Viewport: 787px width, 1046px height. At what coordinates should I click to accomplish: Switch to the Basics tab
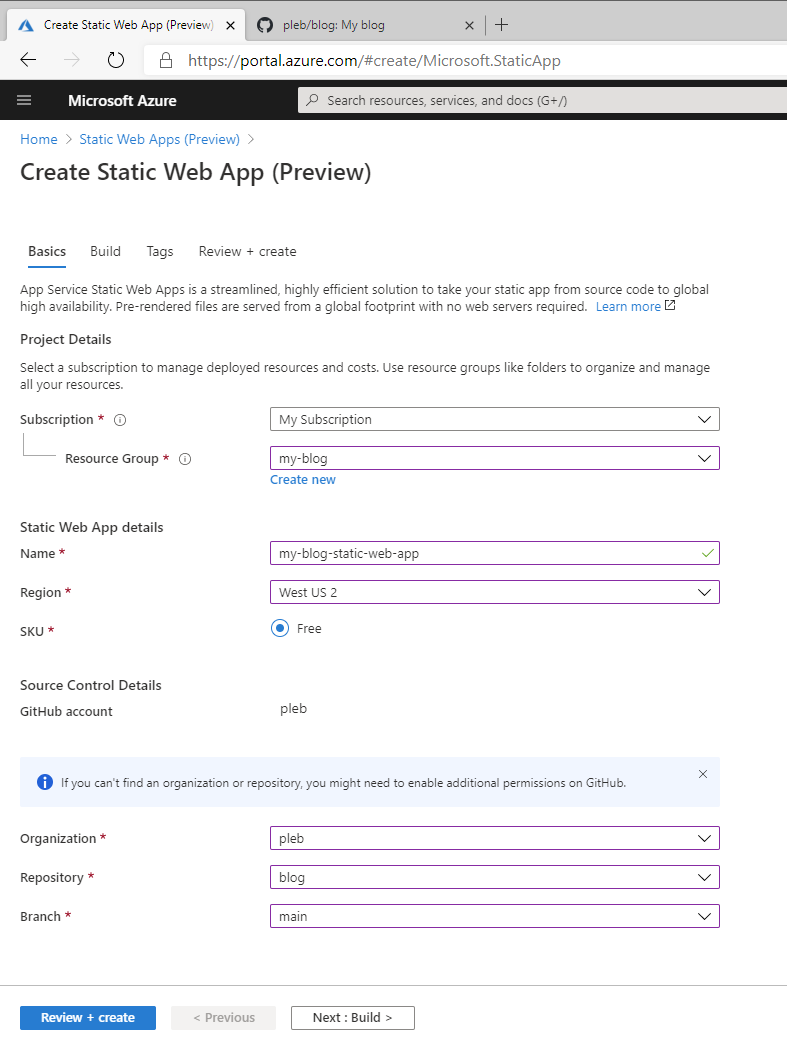click(x=47, y=251)
